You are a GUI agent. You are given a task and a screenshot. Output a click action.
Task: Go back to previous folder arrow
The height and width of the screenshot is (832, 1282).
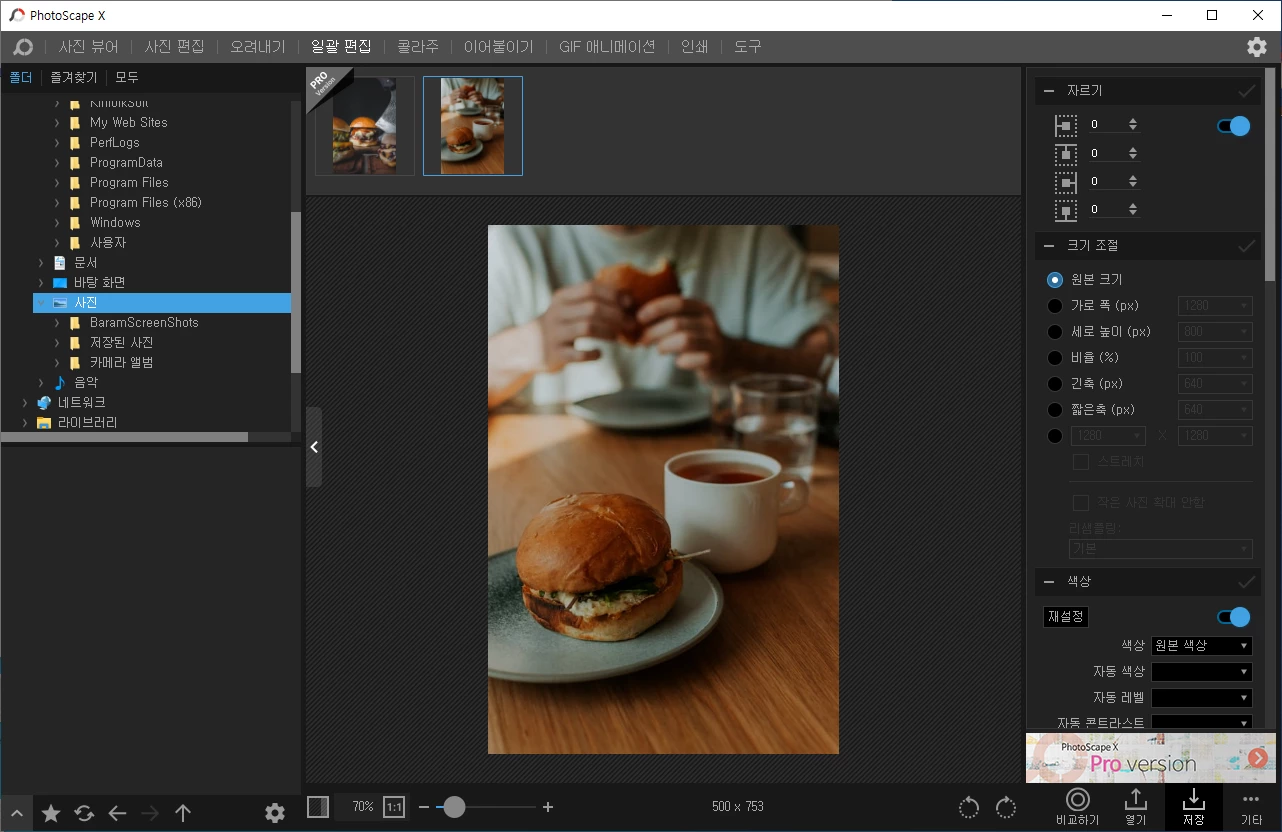click(117, 814)
